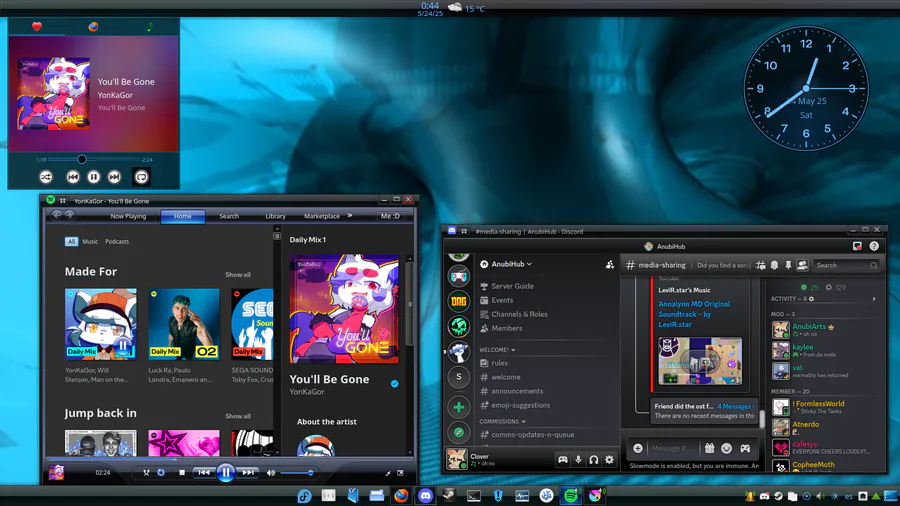Mute the microphone in Discord
The width and height of the screenshot is (900, 506).
[578, 460]
